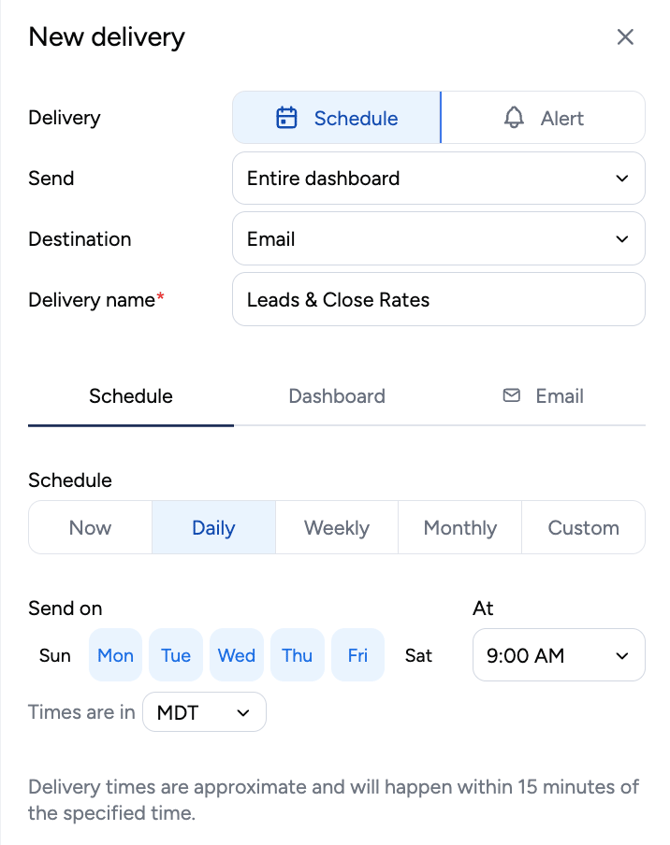Select the Schedule settings tab
670x845 pixels.
[131, 396]
